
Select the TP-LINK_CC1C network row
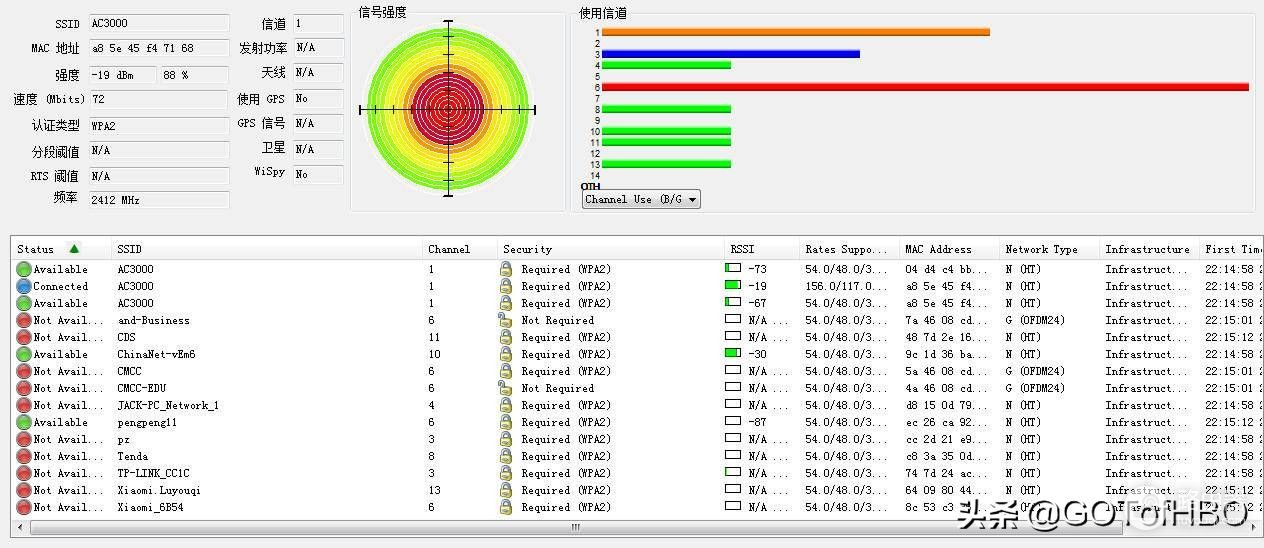click(x=153, y=473)
